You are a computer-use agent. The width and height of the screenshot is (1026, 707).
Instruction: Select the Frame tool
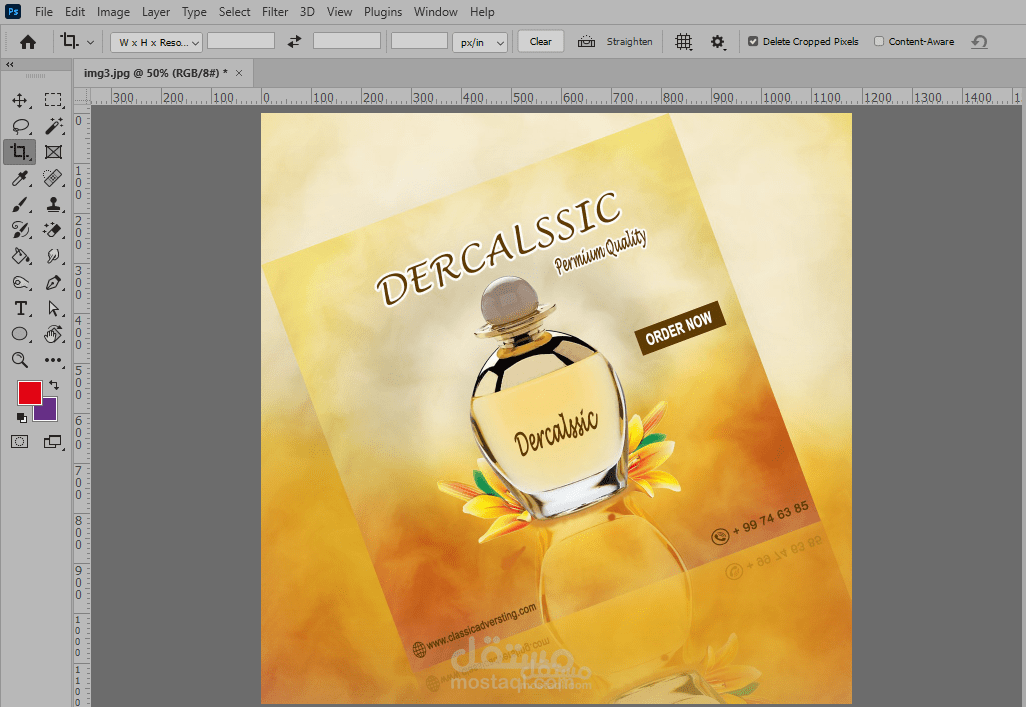click(x=53, y=152)
